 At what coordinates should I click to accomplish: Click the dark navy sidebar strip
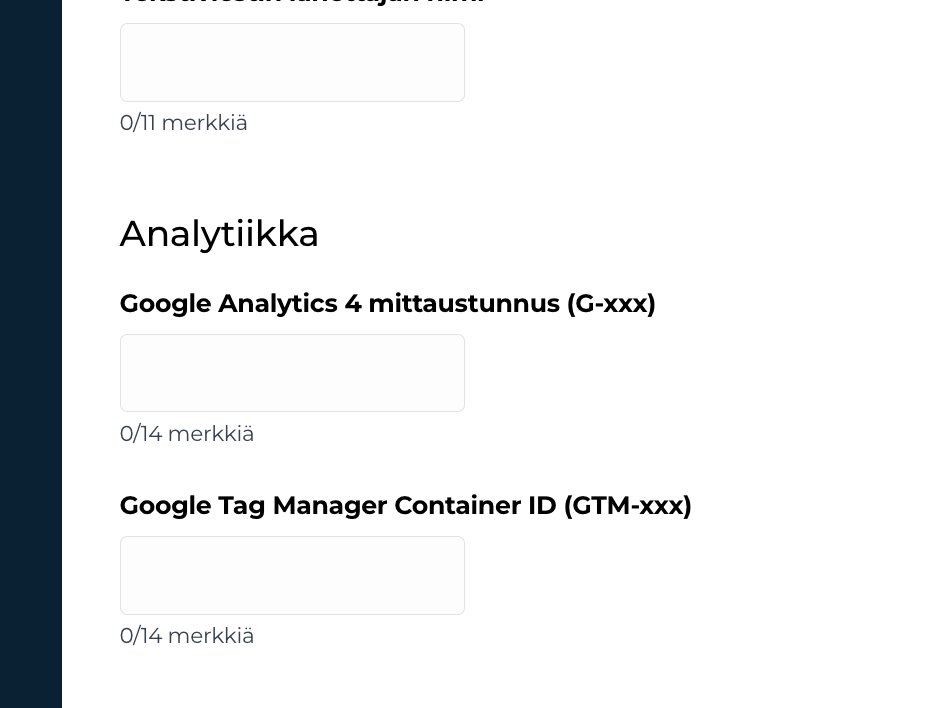pyautogui.click(x=30, y=354)
